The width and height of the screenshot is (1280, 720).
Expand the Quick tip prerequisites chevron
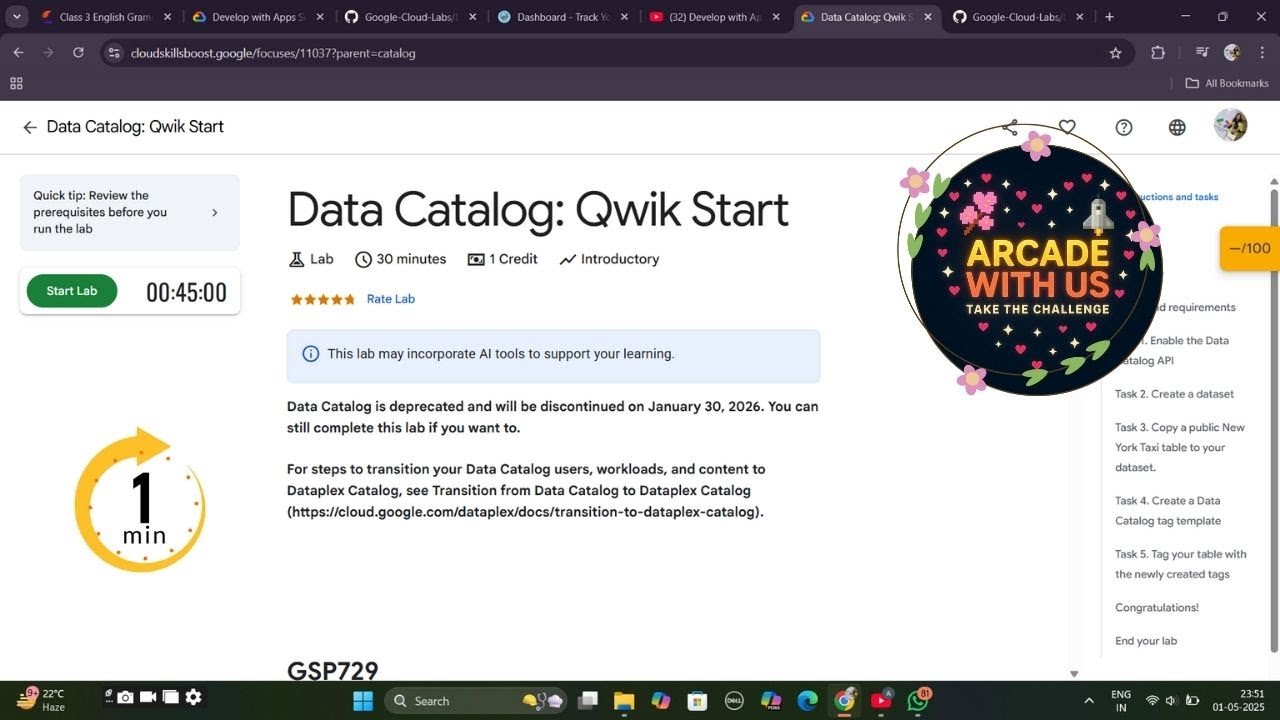coord(214,212)
